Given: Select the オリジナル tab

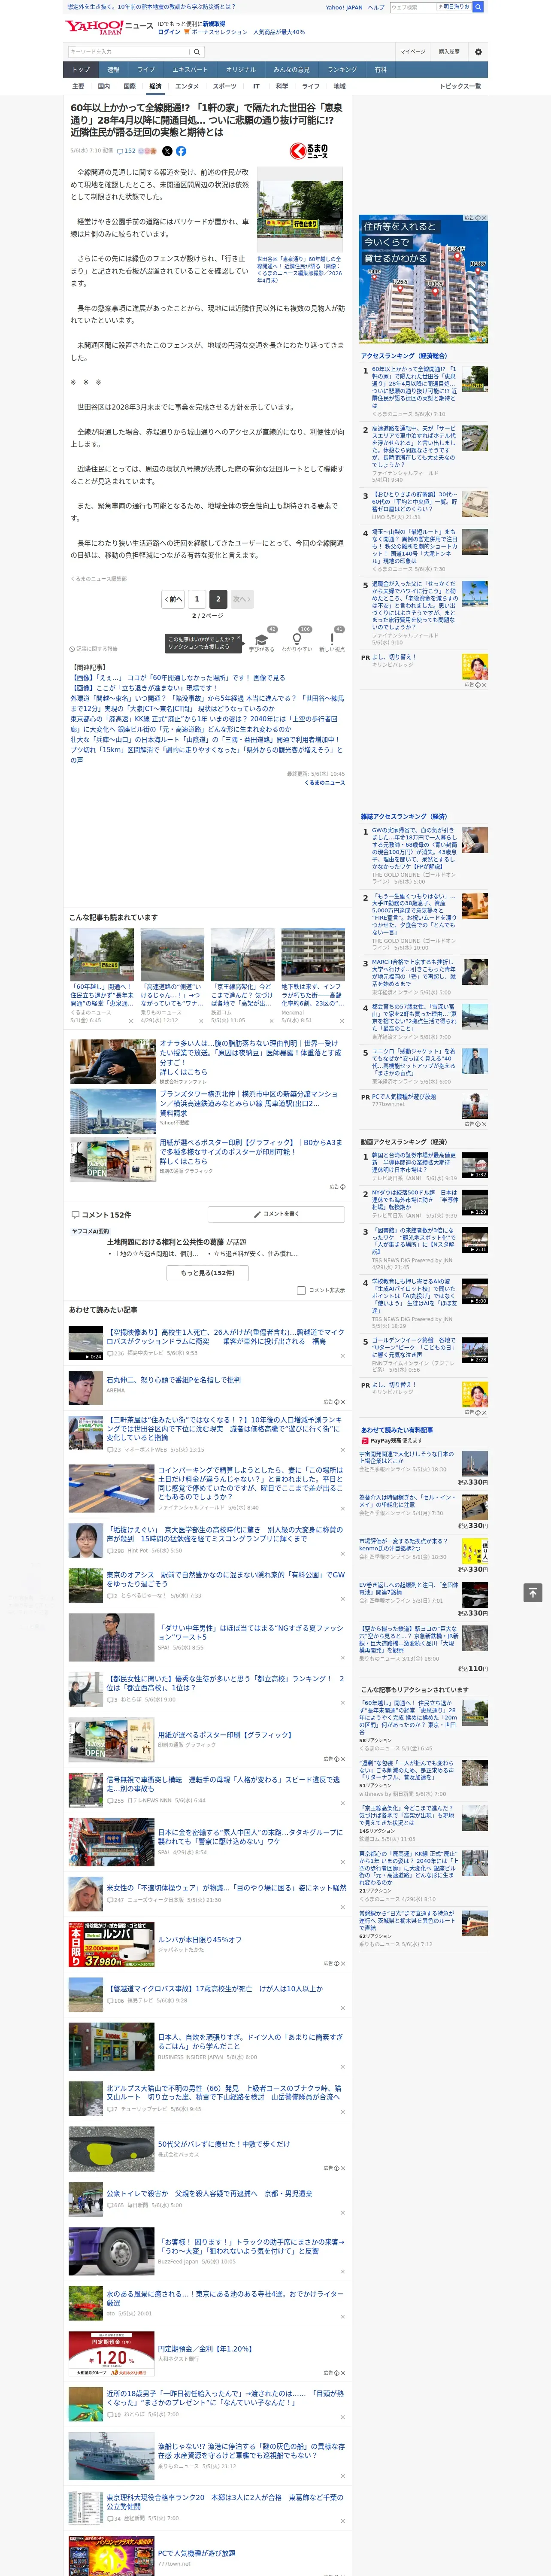Looking at the screenshot, I should point(241,70).
